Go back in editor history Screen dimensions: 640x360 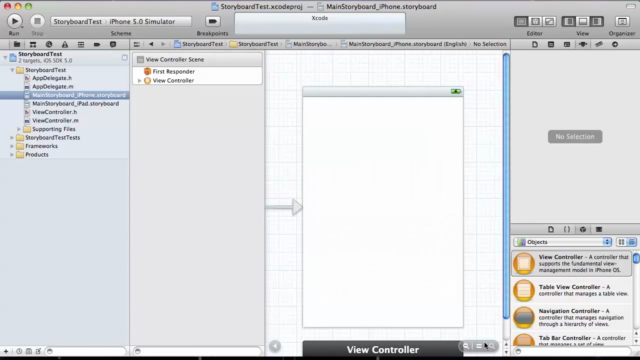pyautogui.click(x=151, y=44)
